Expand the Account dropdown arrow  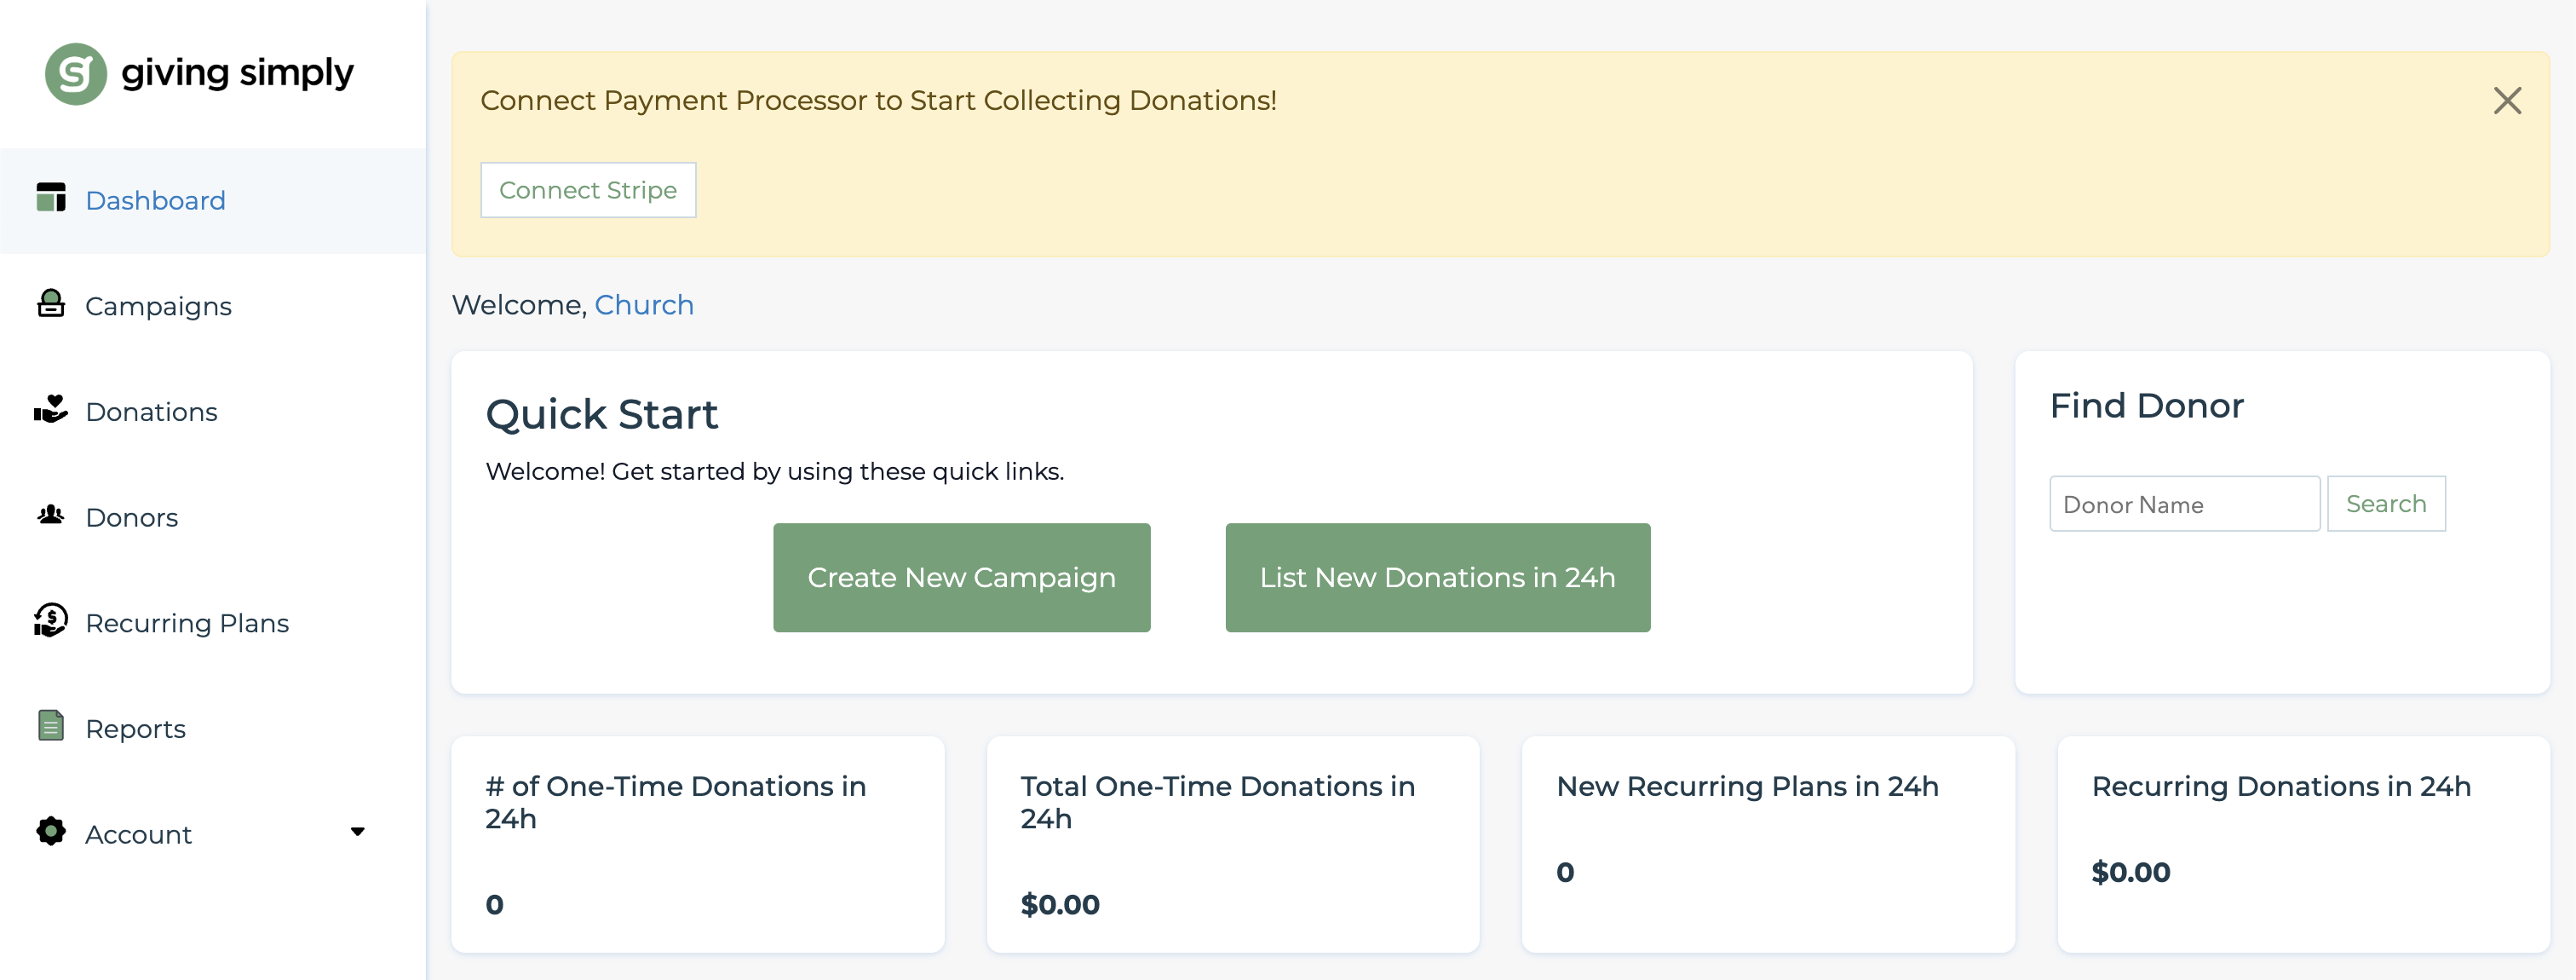(358, 832)
